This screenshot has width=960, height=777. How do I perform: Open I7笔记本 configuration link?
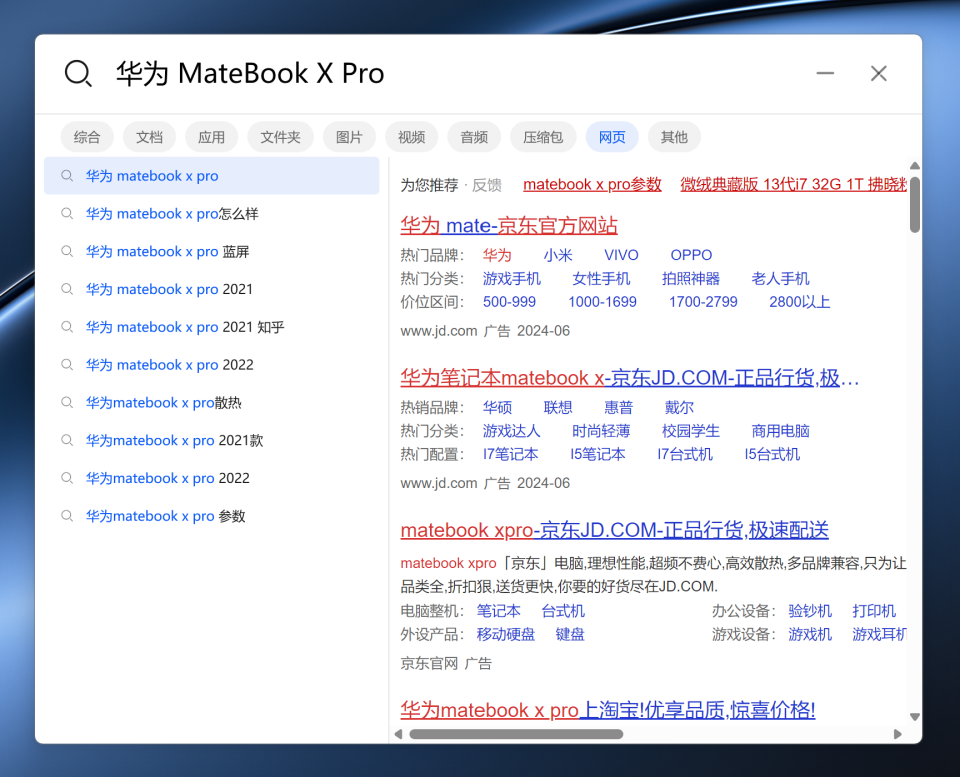pos(511,454)
